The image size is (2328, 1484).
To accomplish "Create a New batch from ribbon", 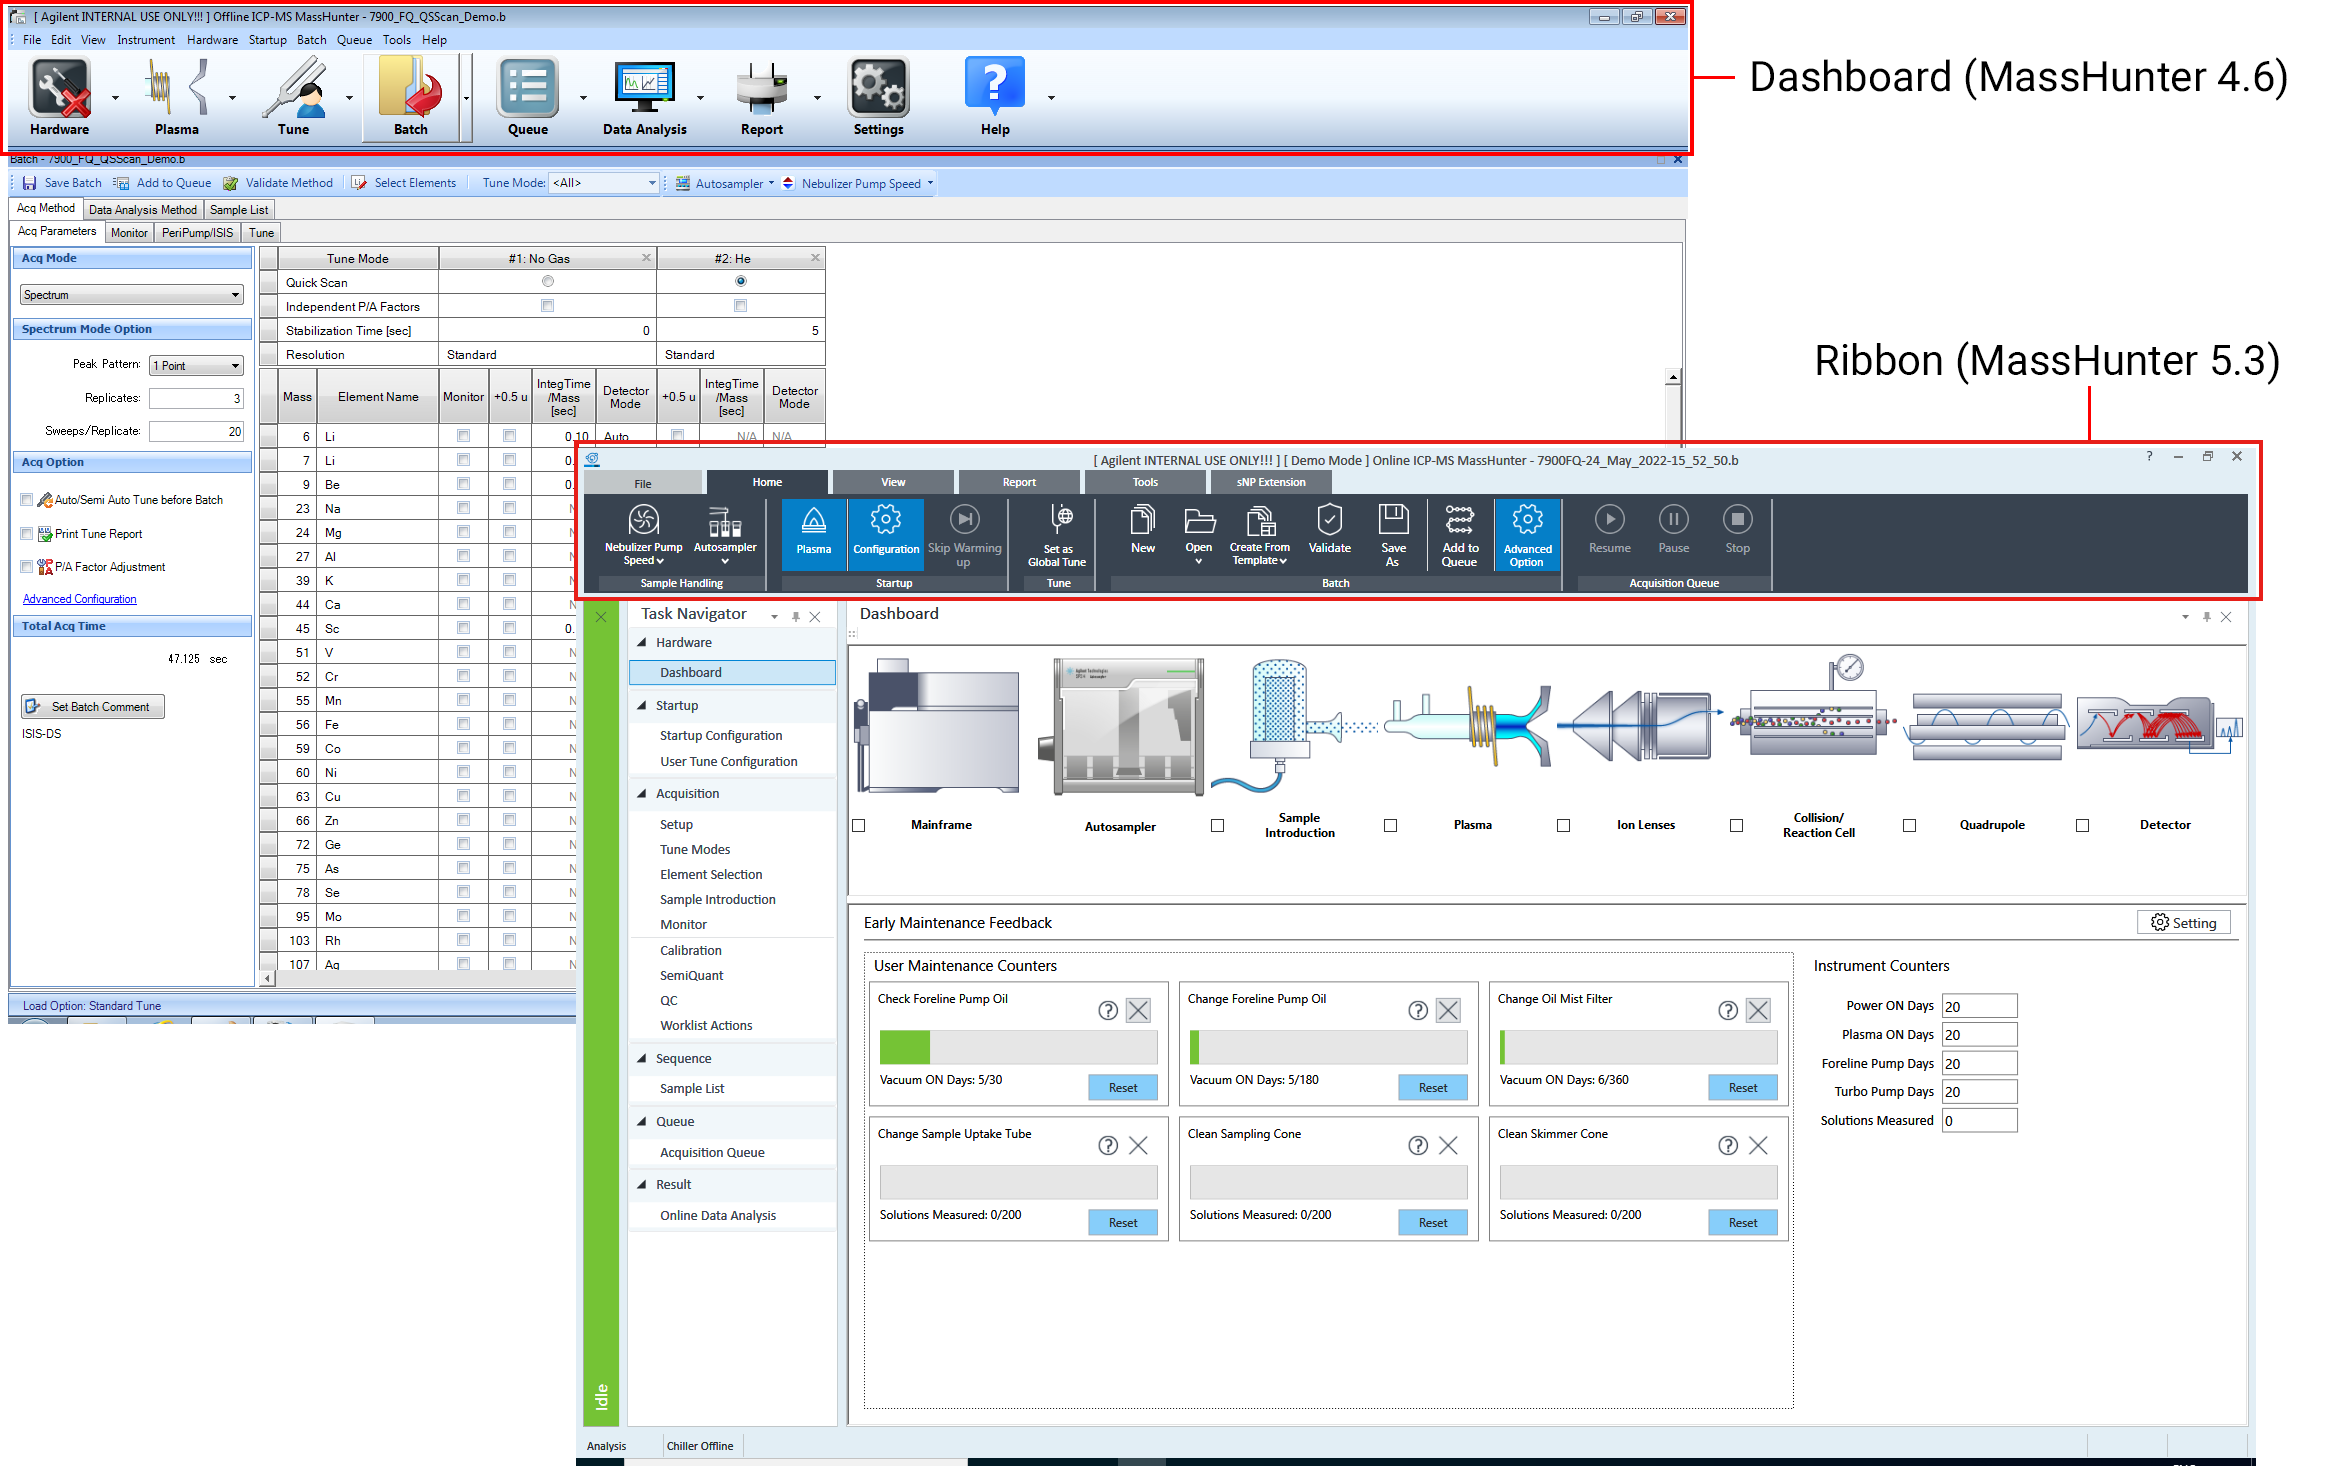I will [1143, 530].
